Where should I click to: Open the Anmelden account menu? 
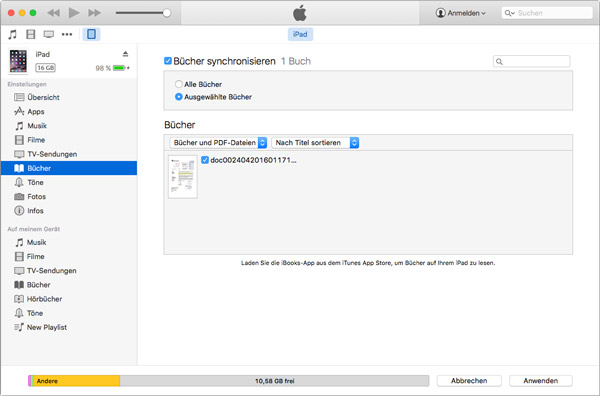(461, 13)
